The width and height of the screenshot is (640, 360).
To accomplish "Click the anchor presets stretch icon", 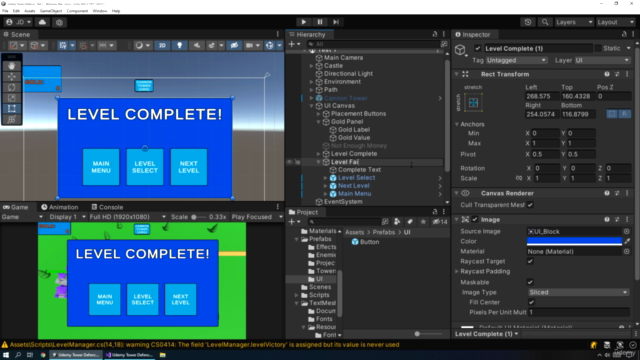I will pyautogui.click(x=473, y=102).
